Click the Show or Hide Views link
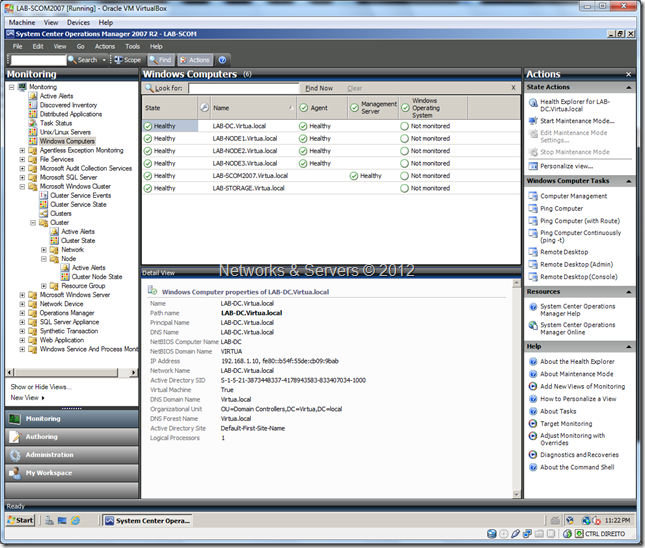This screenshot has width=645, height=548. [40, 386]
